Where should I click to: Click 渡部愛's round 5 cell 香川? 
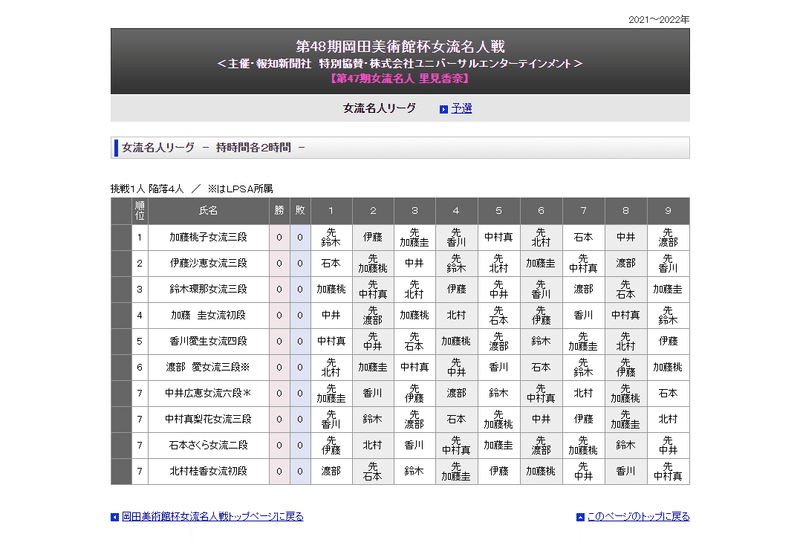pos(499,367)
